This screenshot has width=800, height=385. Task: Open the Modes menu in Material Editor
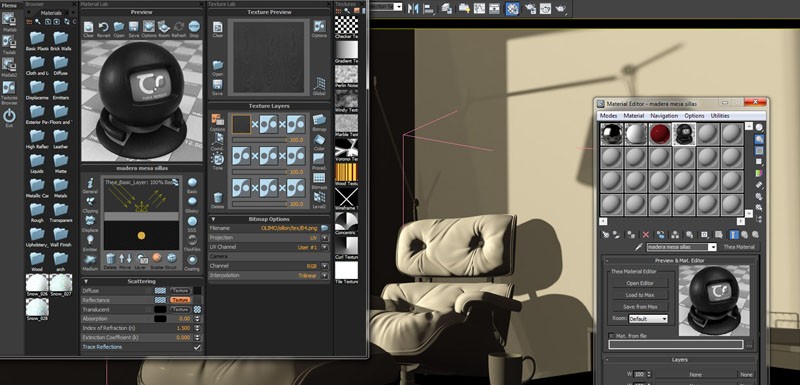(x=608, y=116)
